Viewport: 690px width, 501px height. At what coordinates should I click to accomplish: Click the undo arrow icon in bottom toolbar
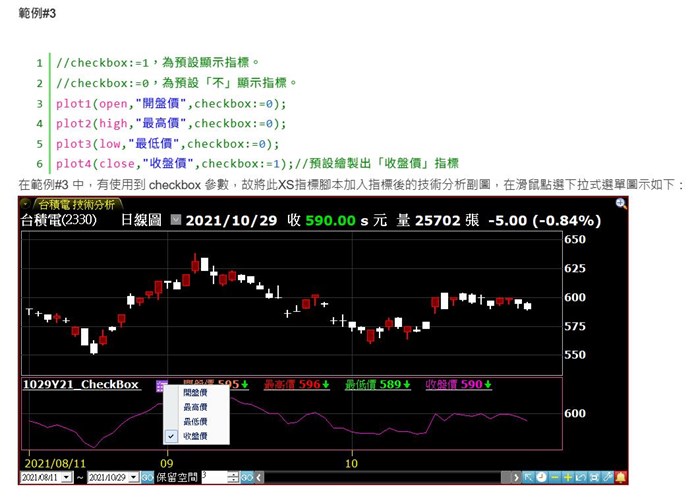(x=581, y=477)
